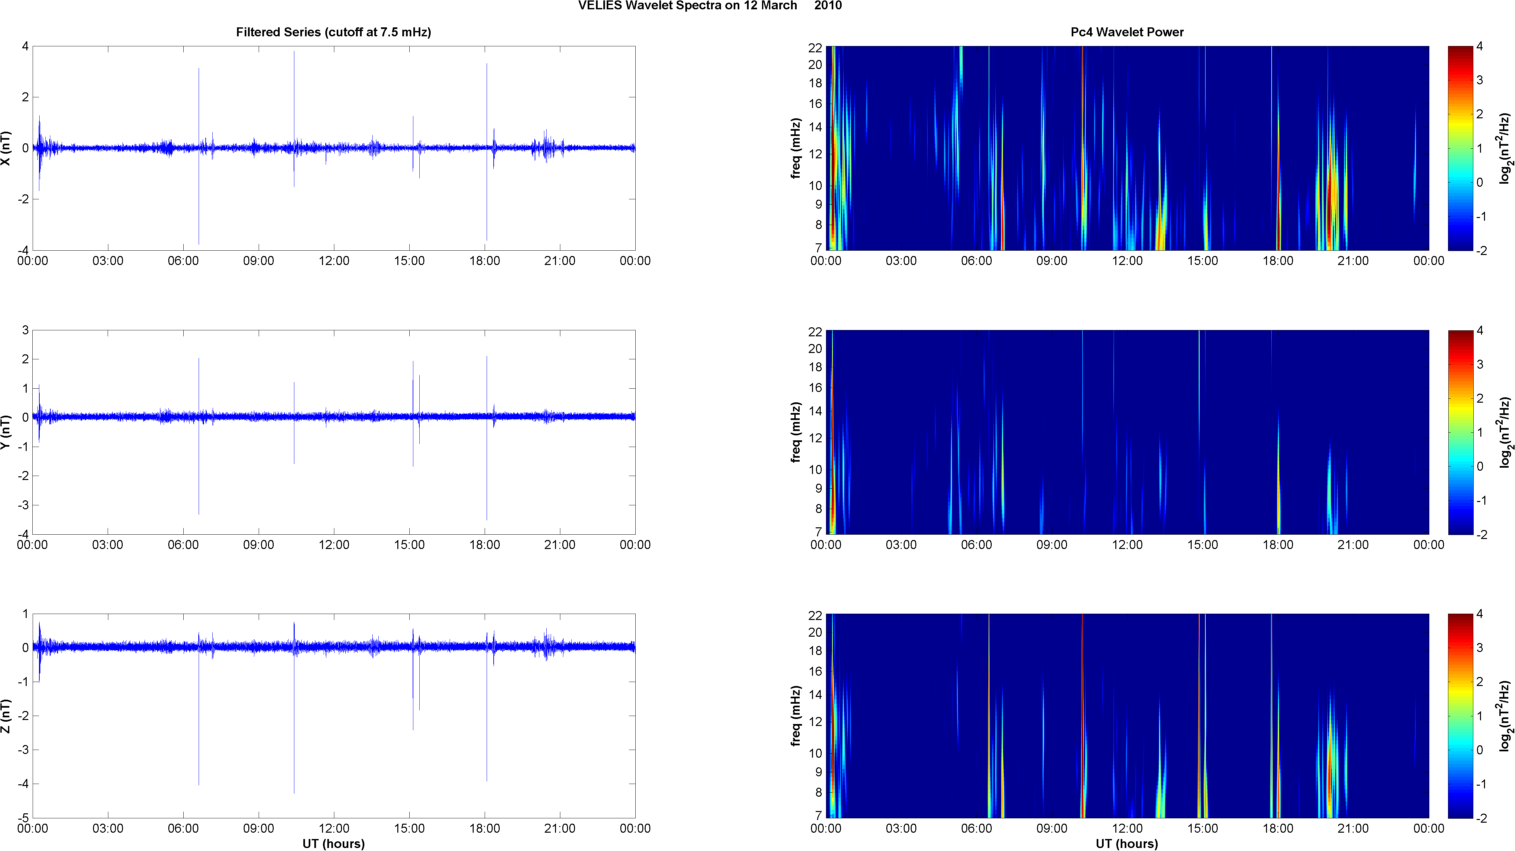1515x851 pixels.
Task: Click the UT (hours) label under Z plot
Action: pos(333,844)
